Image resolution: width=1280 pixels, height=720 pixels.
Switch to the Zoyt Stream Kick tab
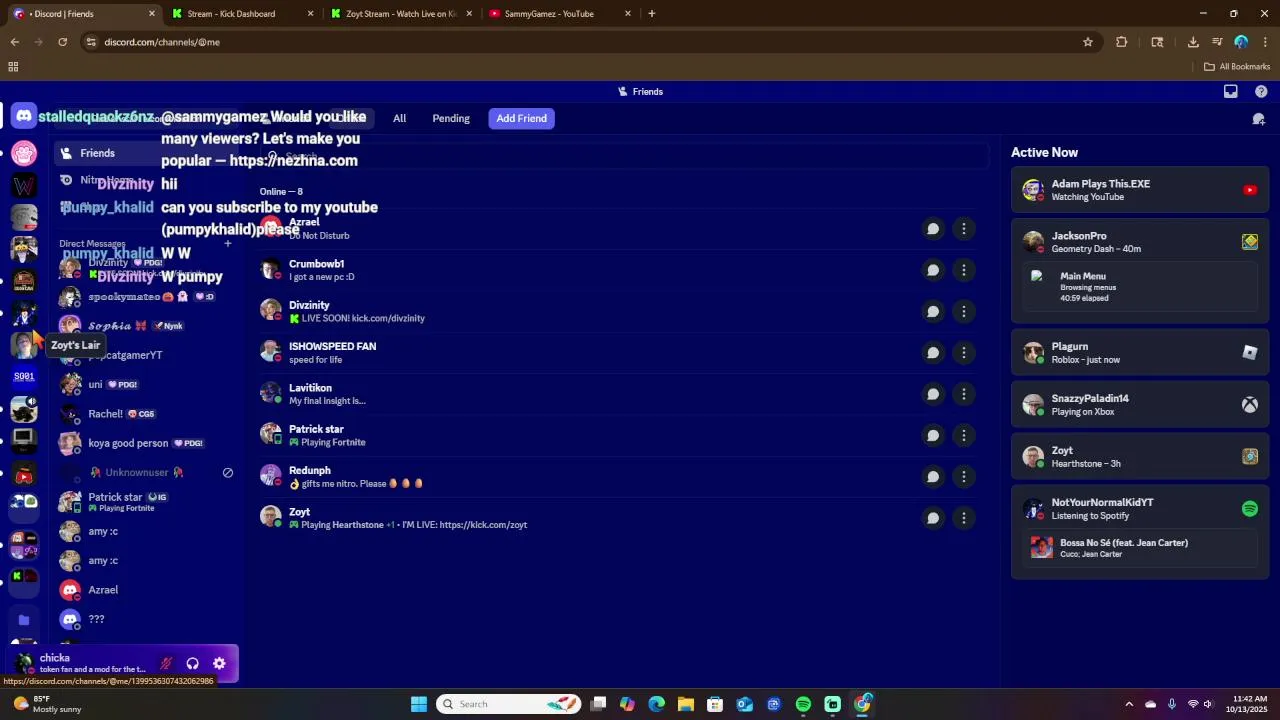point(400,14)
